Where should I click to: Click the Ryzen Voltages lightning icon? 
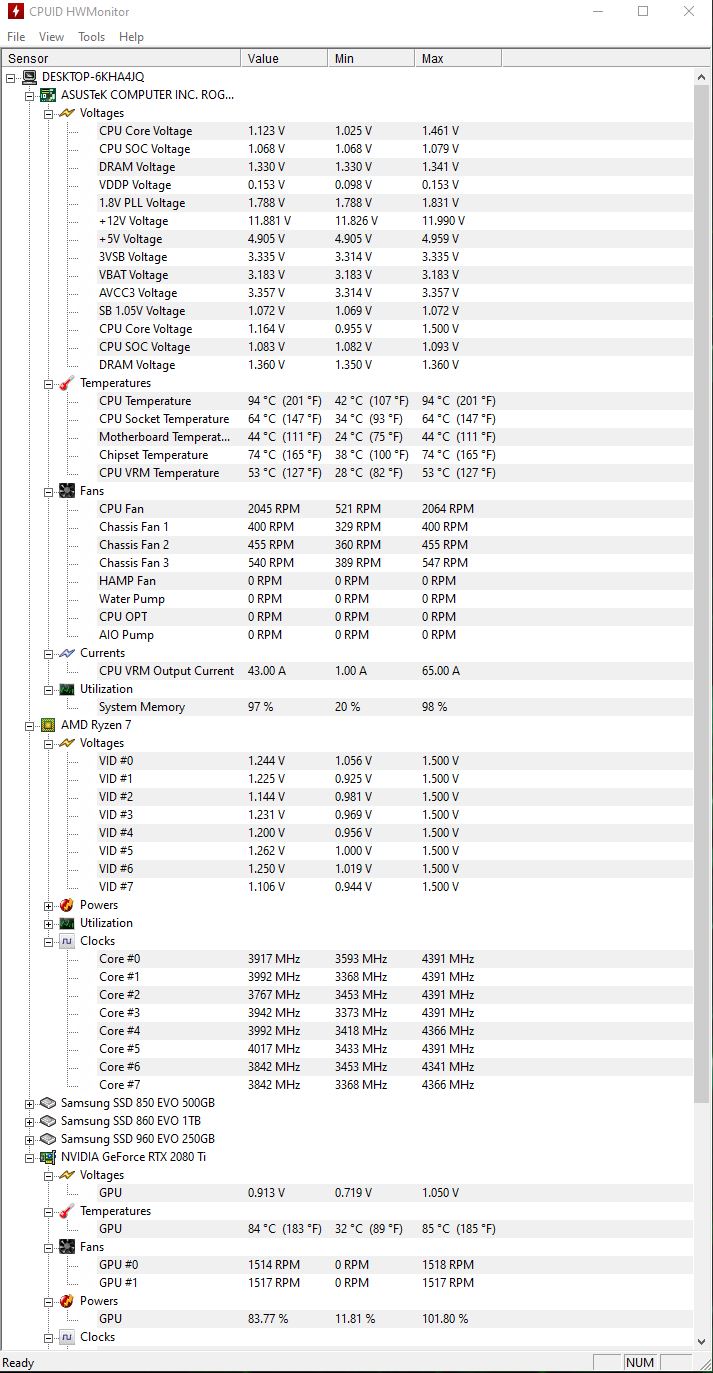pyautogui.click(x=67, y=743)
